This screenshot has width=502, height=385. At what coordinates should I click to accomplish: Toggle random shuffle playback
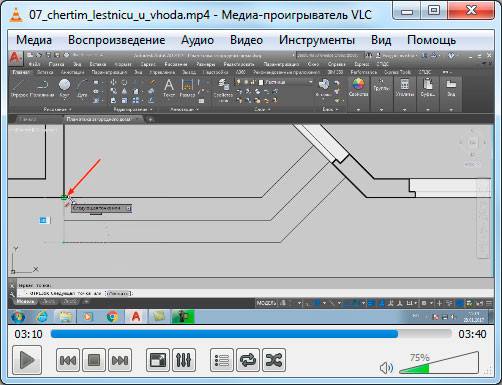[274, 360]
